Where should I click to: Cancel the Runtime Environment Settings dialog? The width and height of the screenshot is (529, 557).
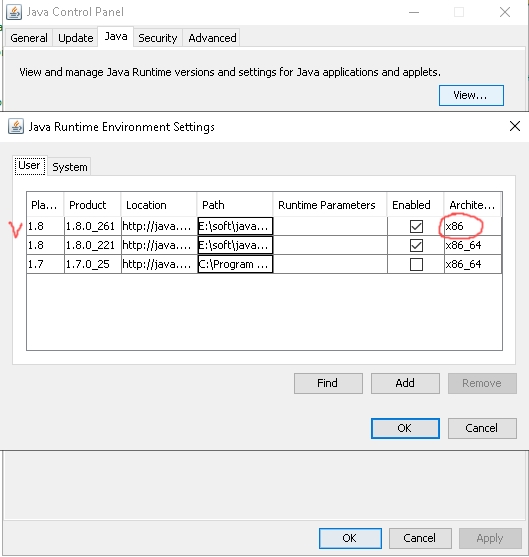[x=482, y=428]
